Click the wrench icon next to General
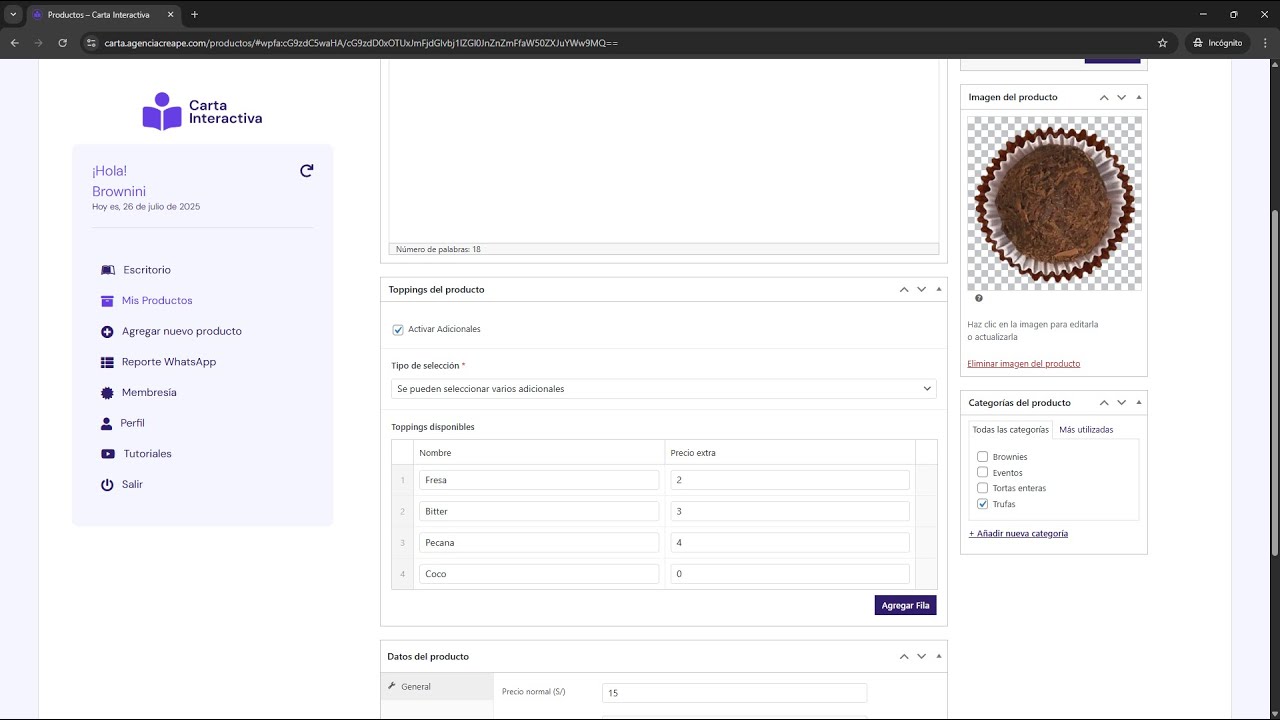The width and height of the screenshot is (1280, 720). pos(392,686)
